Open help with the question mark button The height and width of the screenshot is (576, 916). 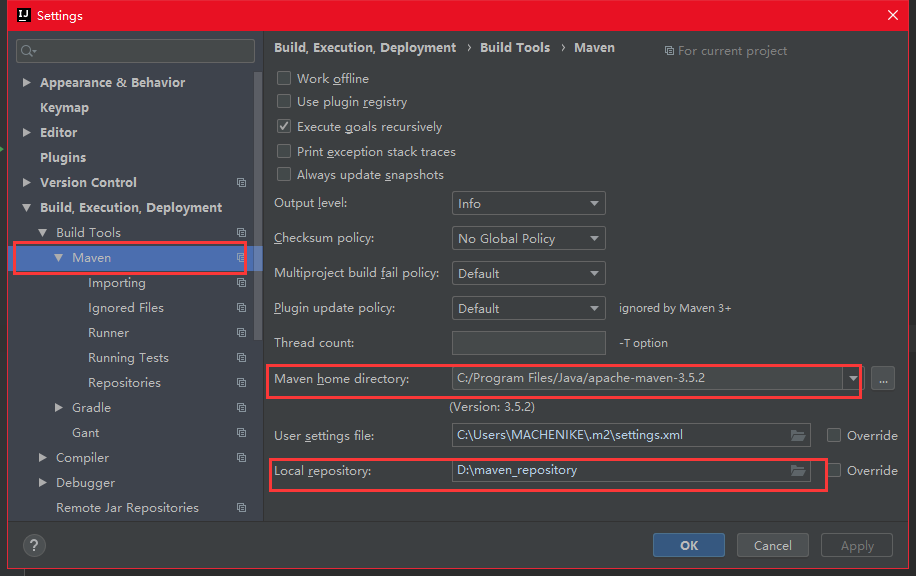34,546
